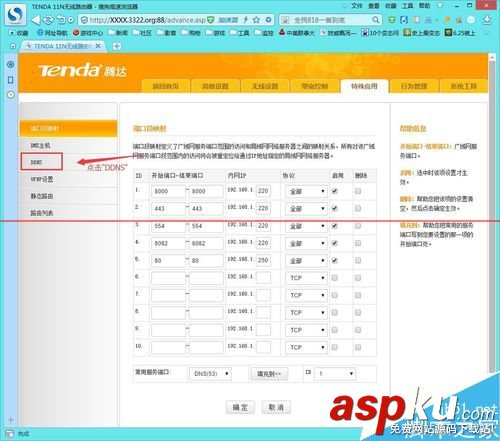Check delete checkbox for row 2 (port 443)
The image size is (500, 441).
(358, 208)
